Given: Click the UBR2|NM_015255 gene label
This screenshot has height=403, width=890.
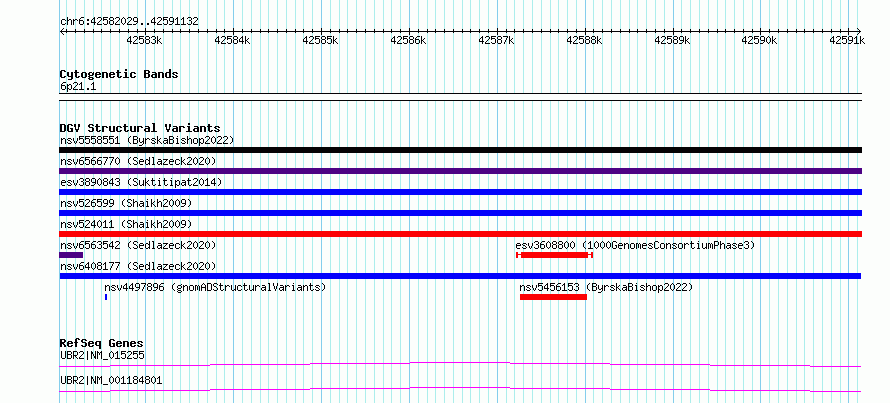Looking at the screenshot, I should coord(102,355).
